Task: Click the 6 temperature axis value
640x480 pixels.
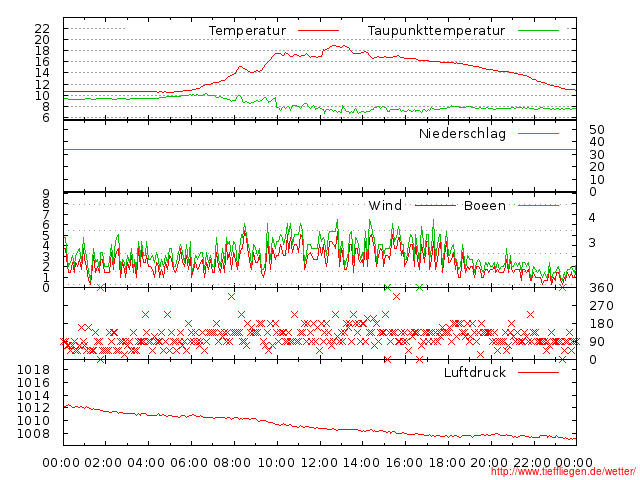Action: 46,118
